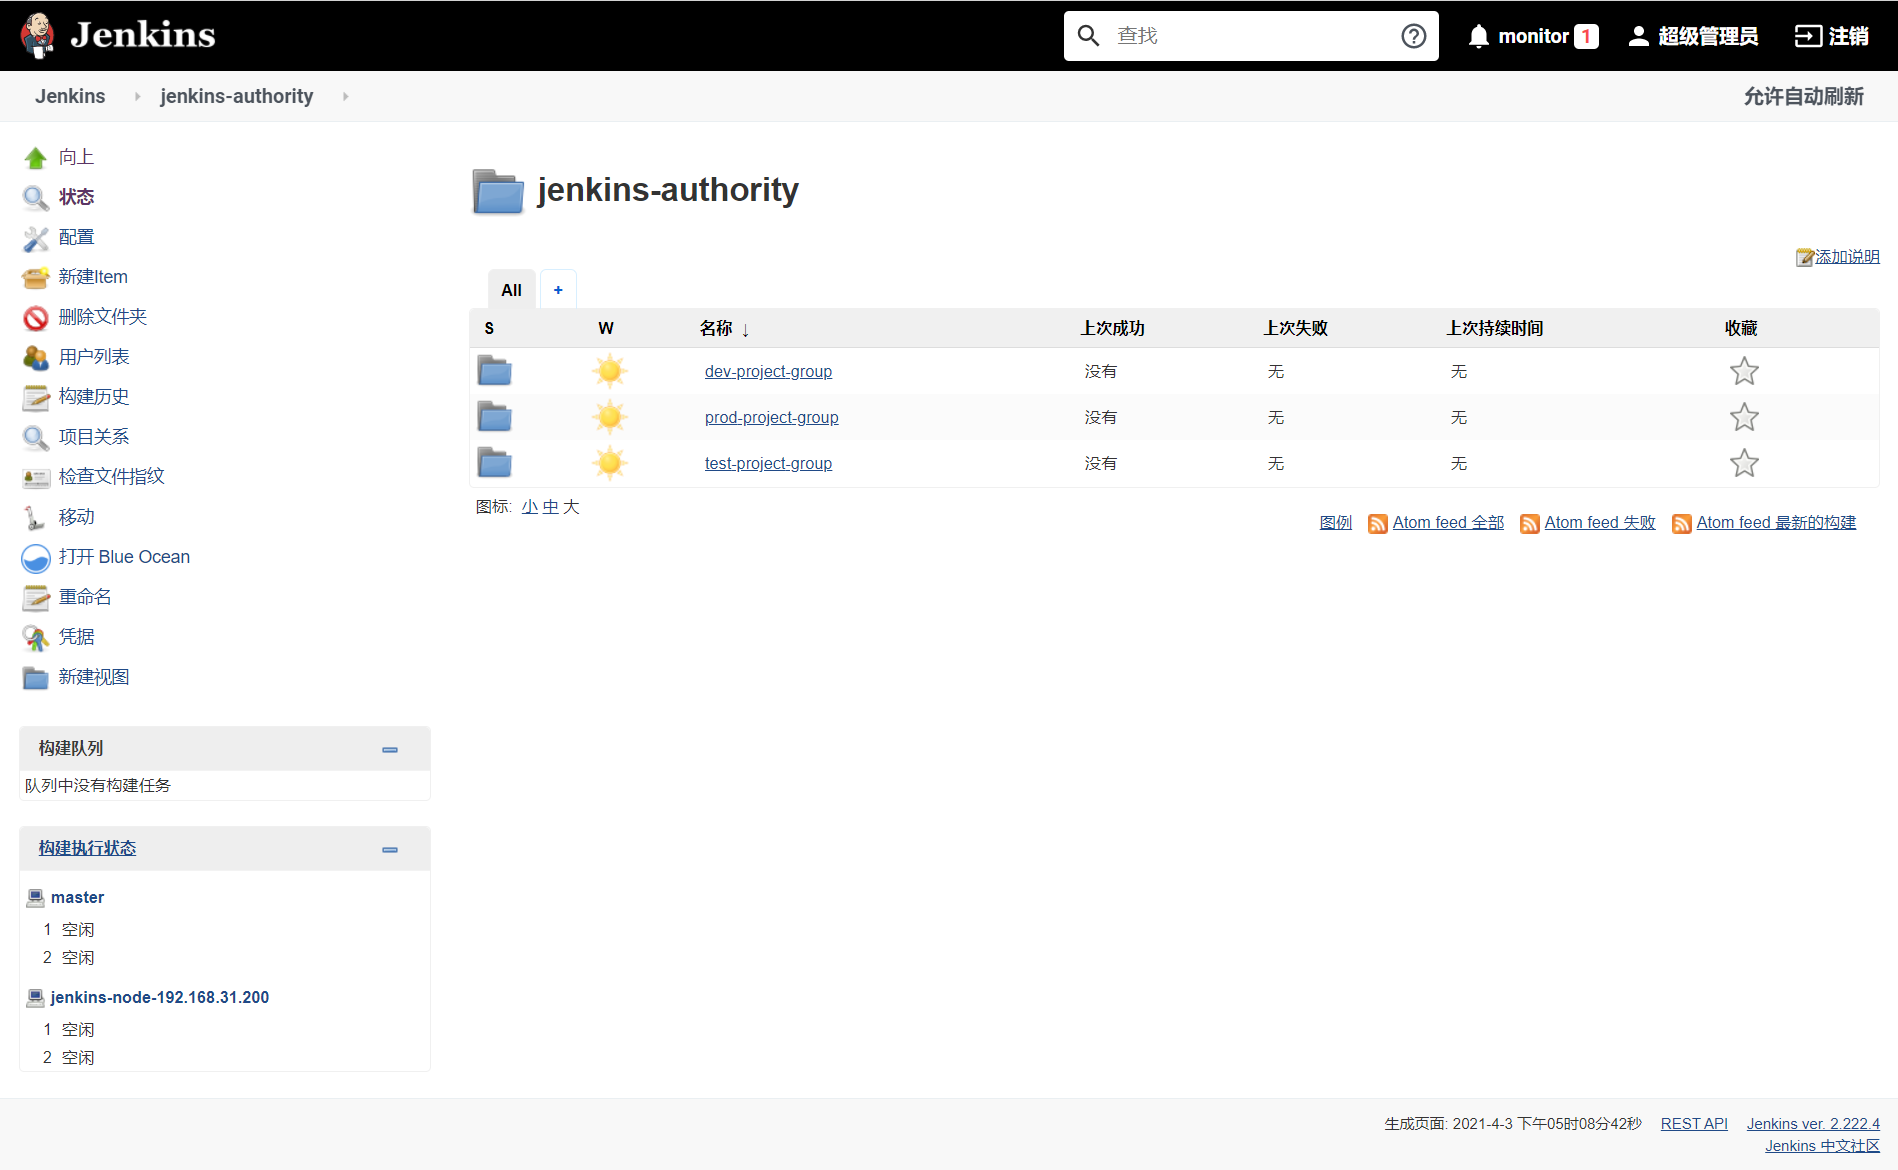The image size is (1898, 1170).
Task: Open 新建Item in sidebar
Action: (93, 277)
